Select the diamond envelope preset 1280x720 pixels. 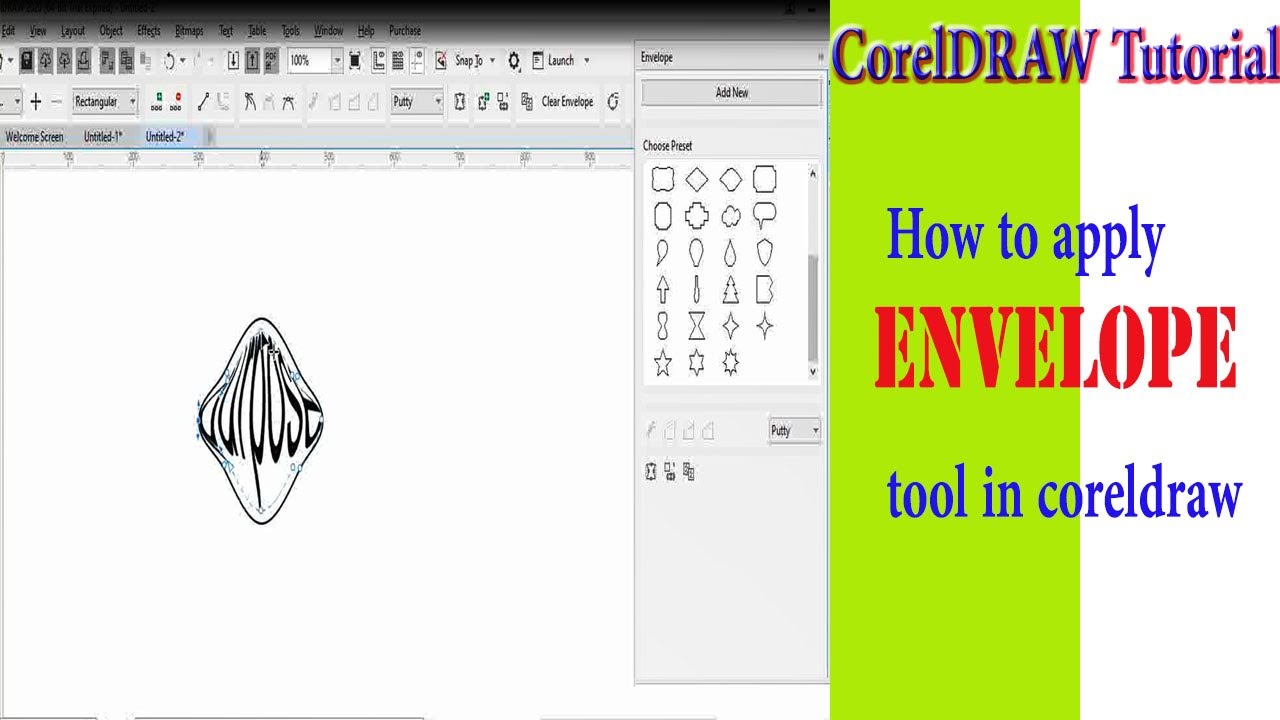697,179
